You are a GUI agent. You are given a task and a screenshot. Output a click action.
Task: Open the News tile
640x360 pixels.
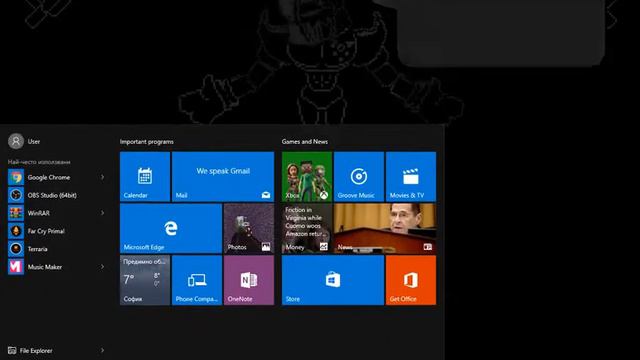pyautogui.click(x=385, y=229)
